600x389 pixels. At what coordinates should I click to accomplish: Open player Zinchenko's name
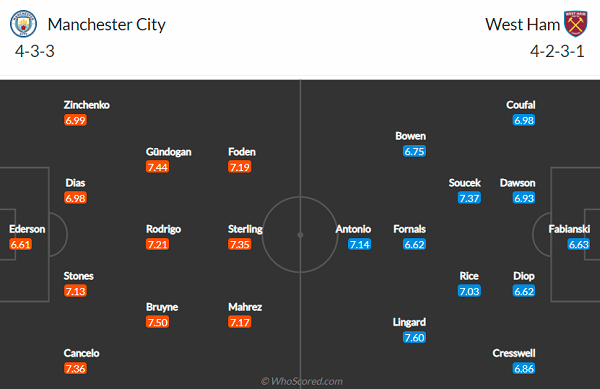86,105
